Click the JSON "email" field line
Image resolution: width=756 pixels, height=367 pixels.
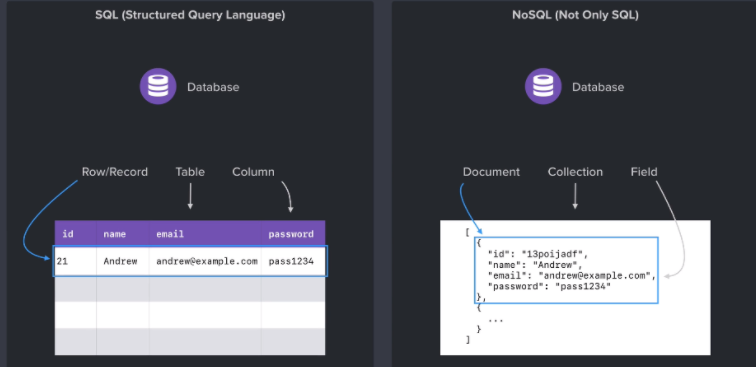572,276
